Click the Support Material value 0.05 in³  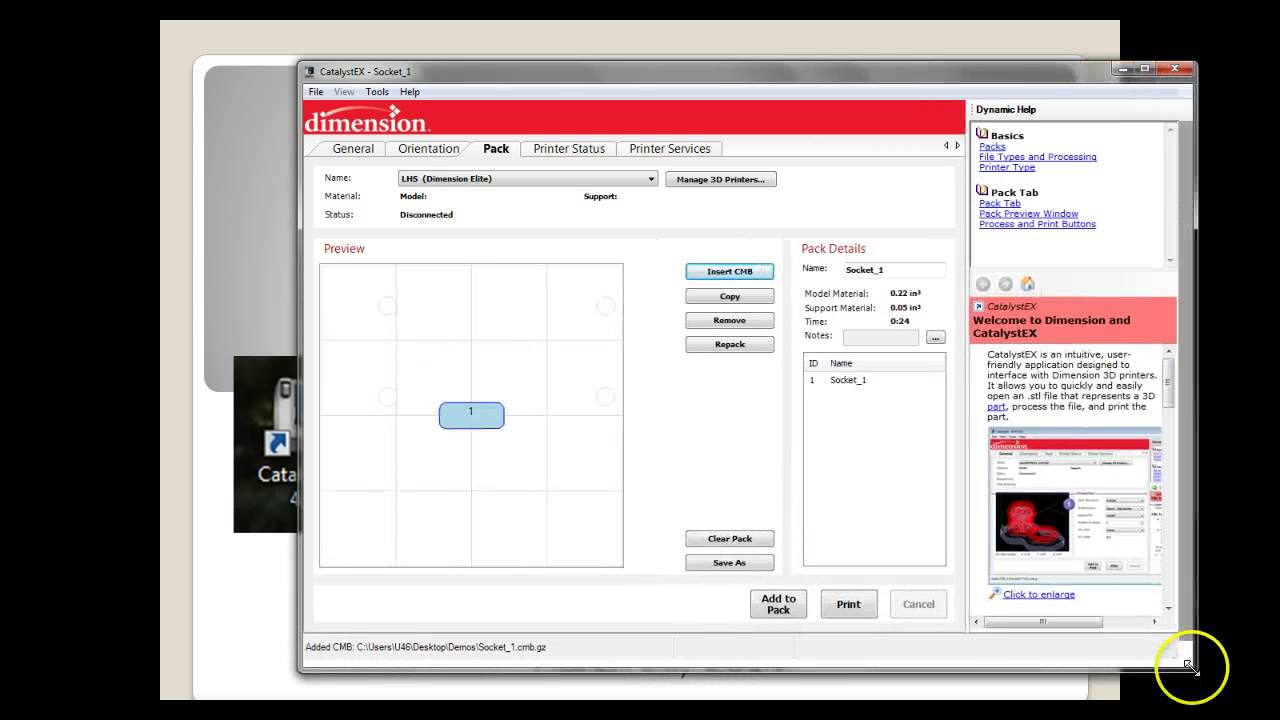pyautogui.click(x=906, y=308)
